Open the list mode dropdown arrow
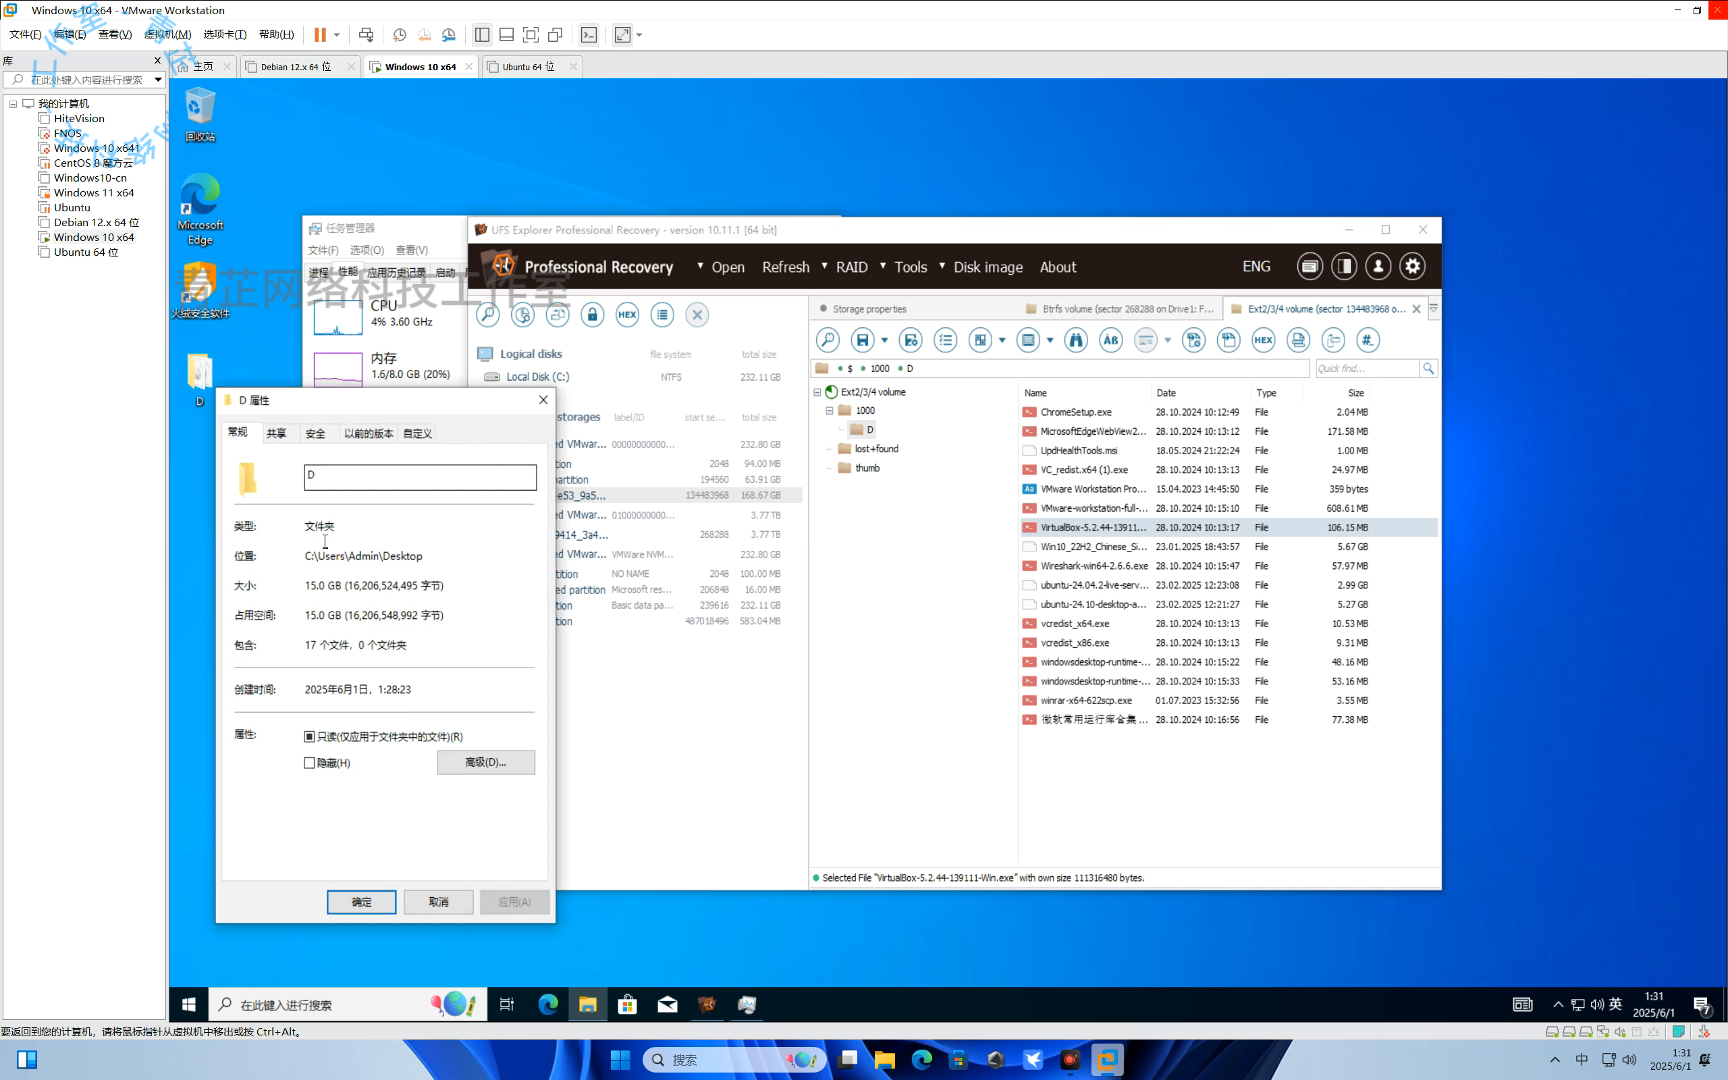Image resolution: width=1728 pixels, height=1080 pixels. coord(1049,340)
